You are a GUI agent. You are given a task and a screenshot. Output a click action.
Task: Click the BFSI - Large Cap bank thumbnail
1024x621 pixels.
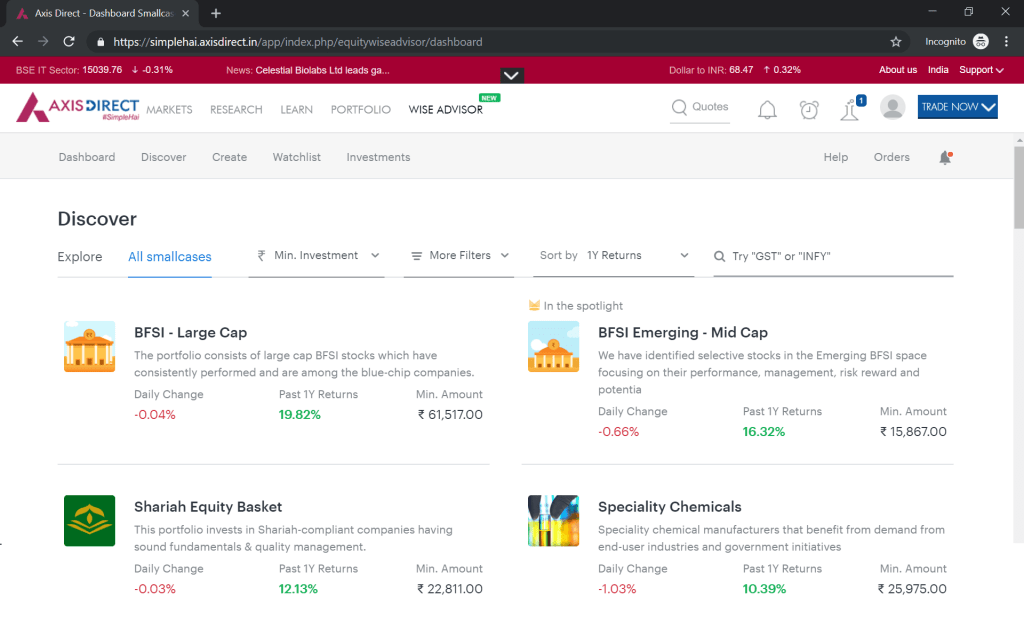89,346
